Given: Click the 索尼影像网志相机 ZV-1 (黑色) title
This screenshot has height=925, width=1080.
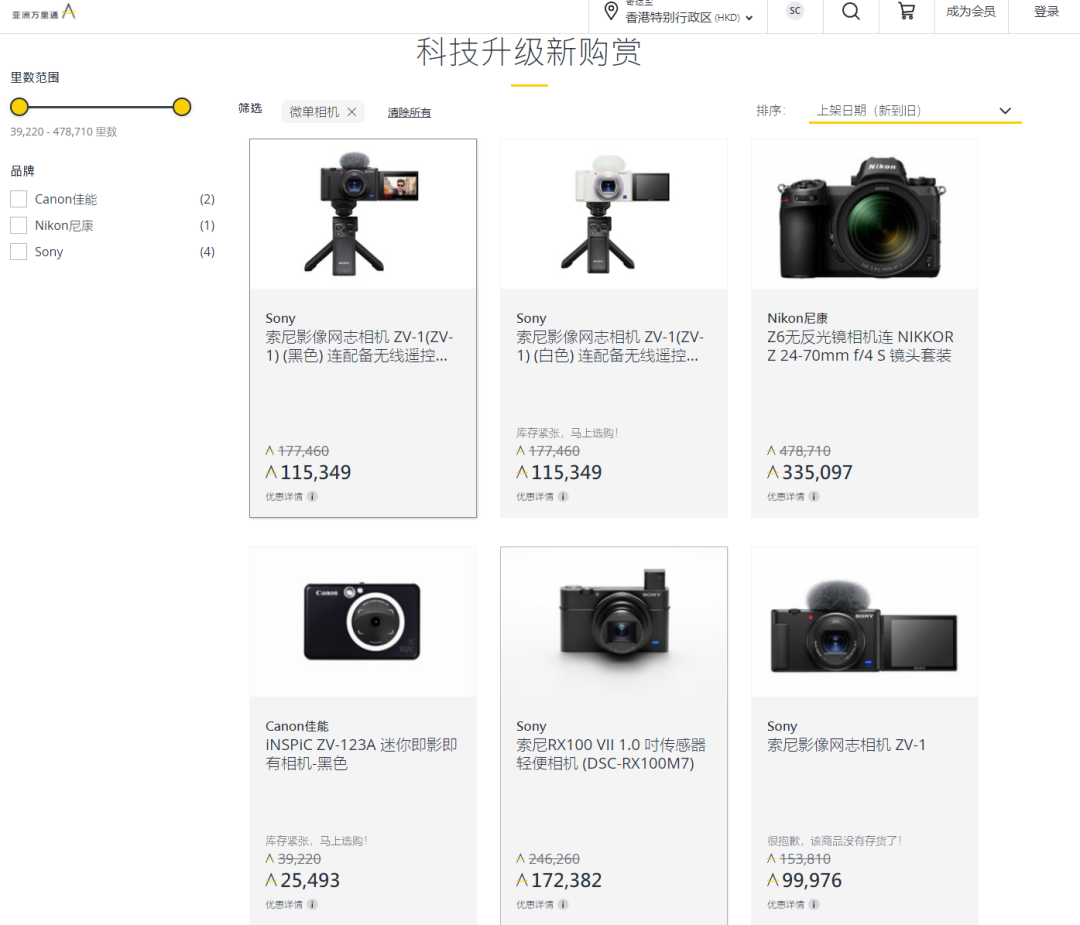Looking at the screenshot, I should click(359, 346).
